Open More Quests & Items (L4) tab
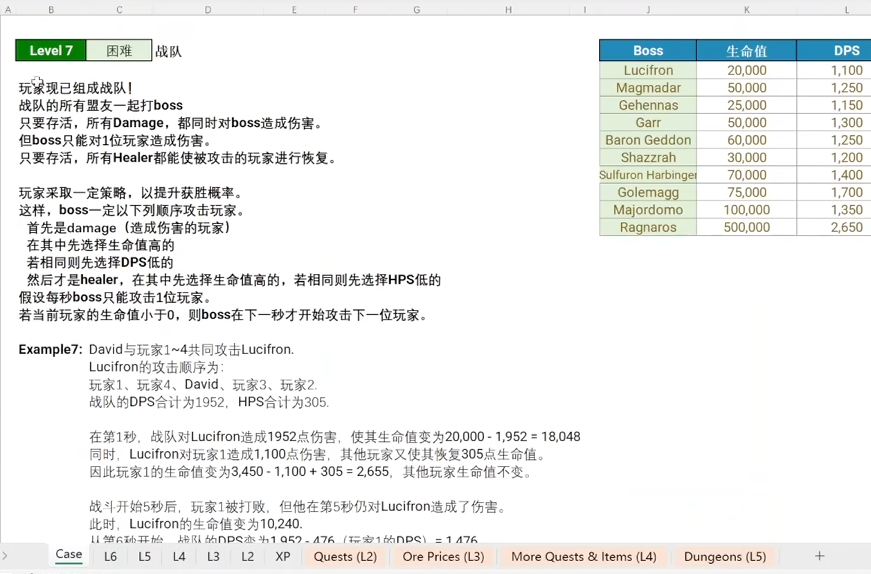871x574 pixels. [x=584, y=556]
